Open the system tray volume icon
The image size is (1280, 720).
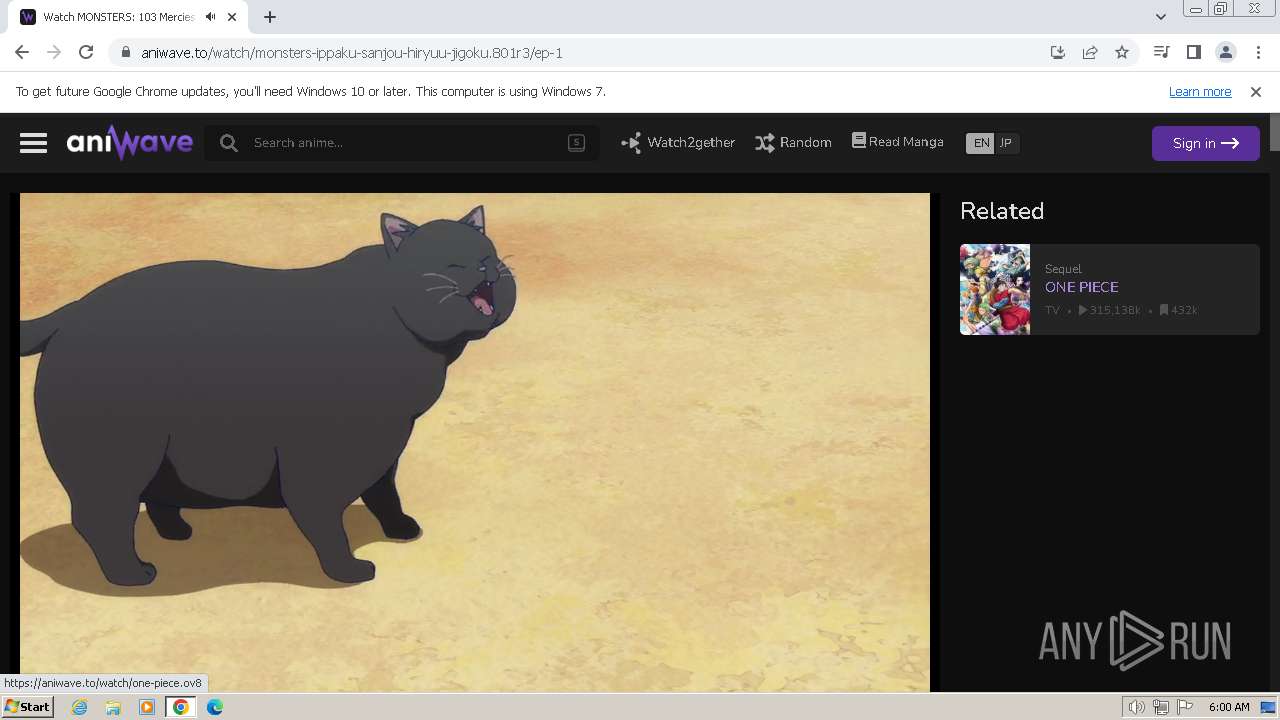[1137, 707]
